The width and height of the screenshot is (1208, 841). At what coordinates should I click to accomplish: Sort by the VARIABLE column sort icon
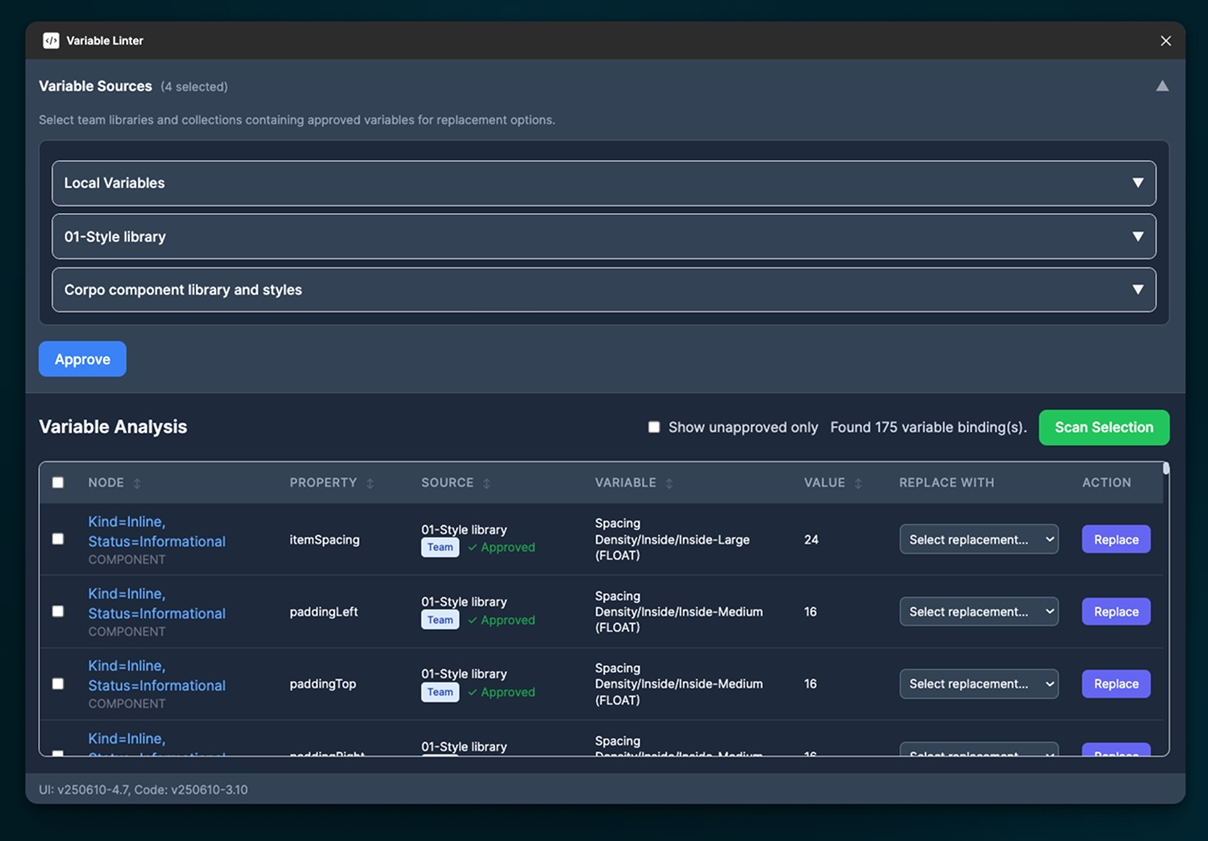(x=667, y=482)
